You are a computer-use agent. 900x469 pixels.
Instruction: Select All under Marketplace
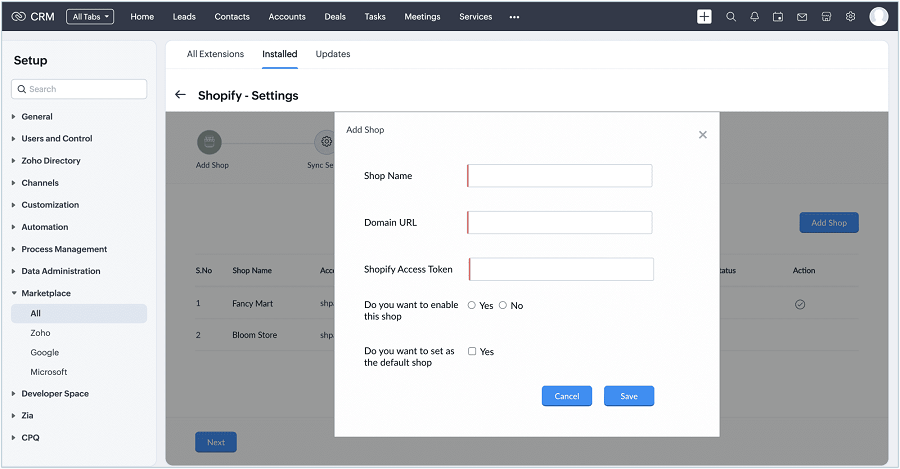79,313
